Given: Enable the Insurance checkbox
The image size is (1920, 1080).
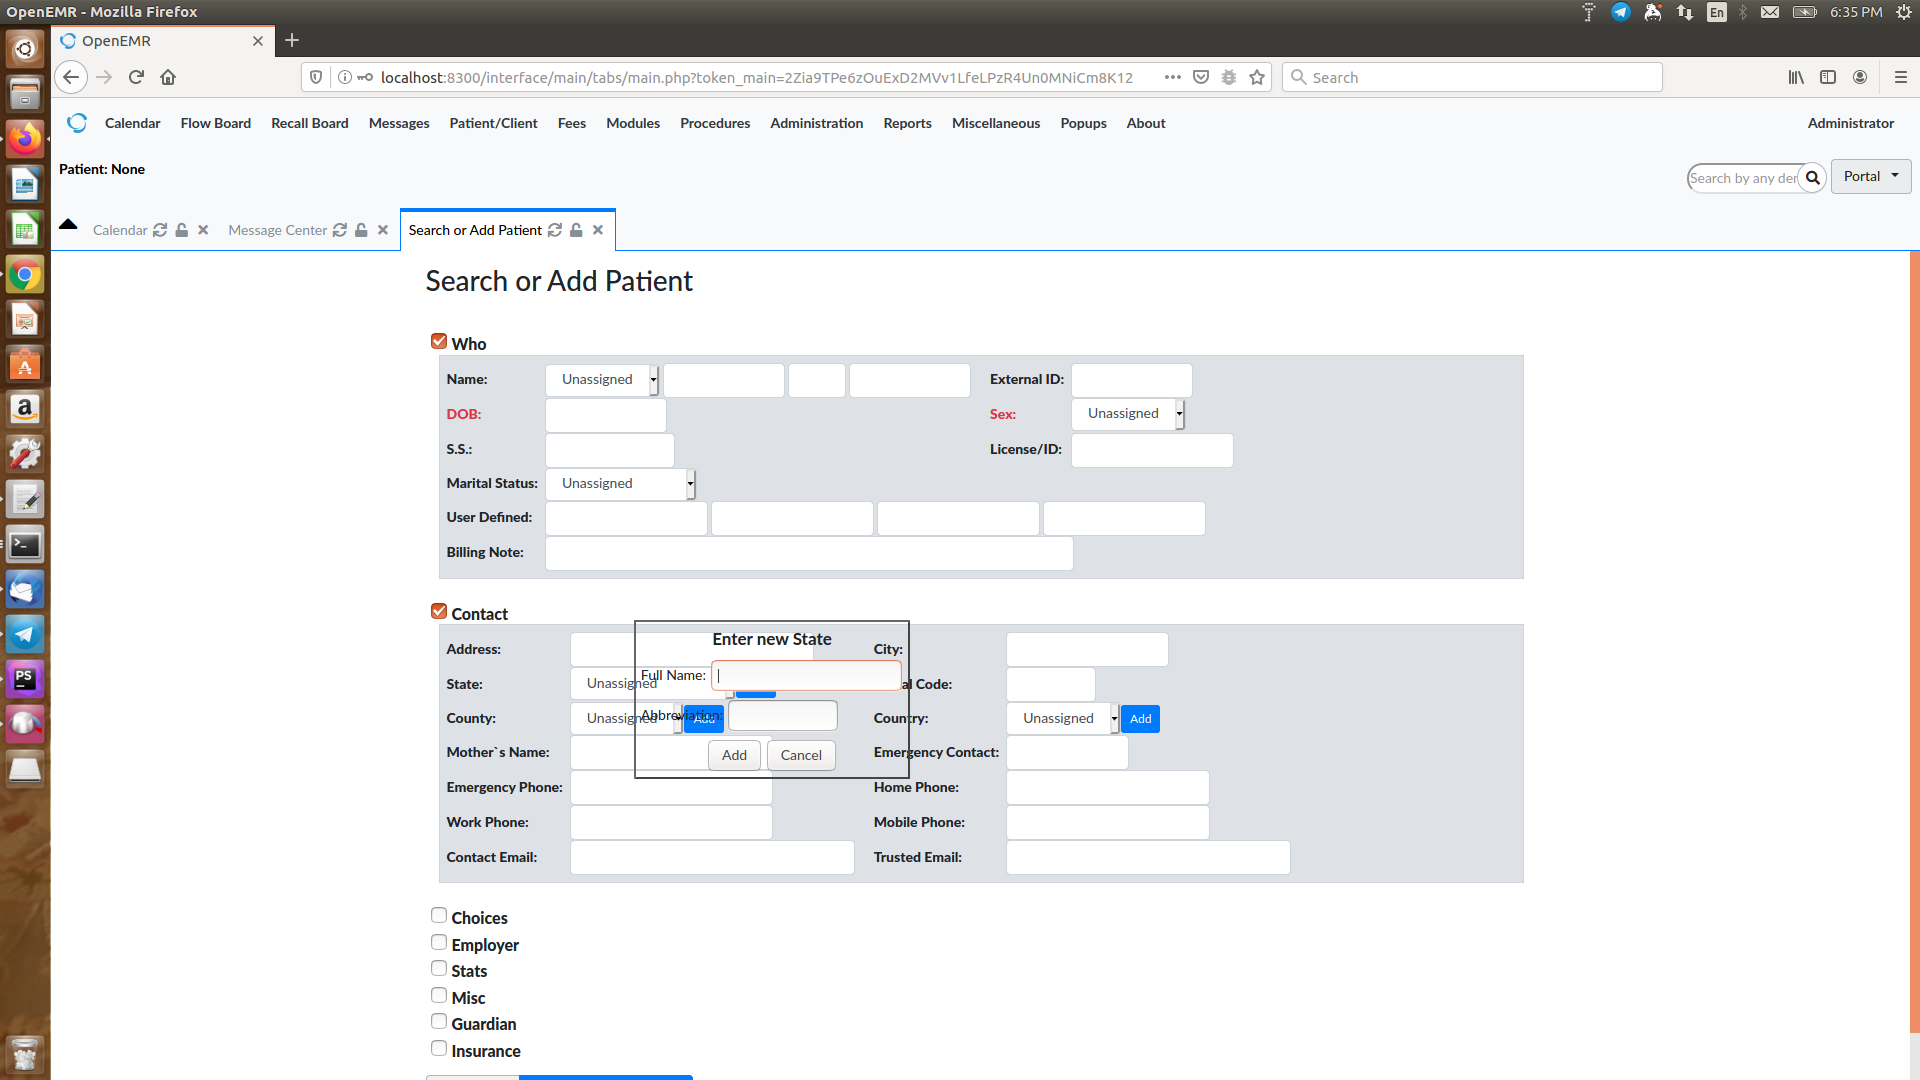Looking at the screenshot, I should [438, 1047].
